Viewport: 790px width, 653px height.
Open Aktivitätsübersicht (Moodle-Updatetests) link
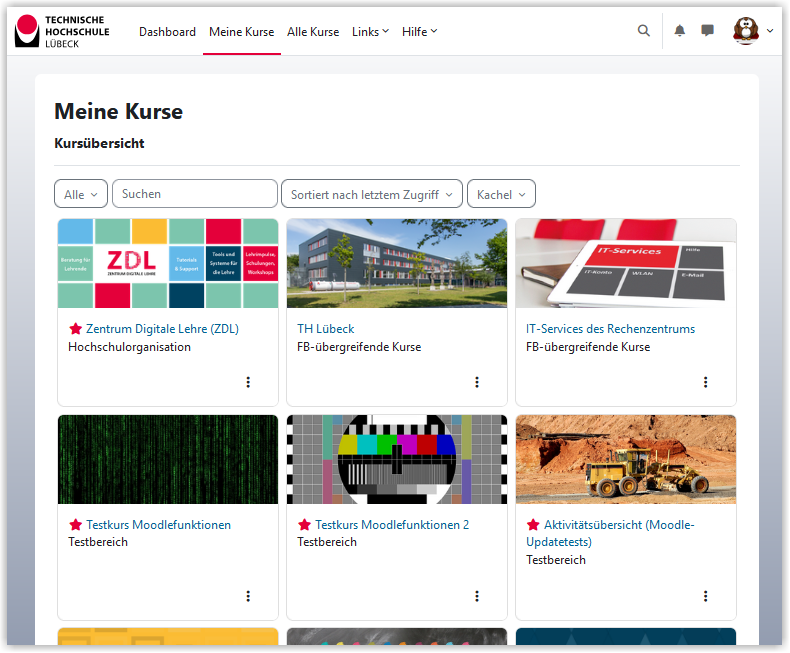610,533
